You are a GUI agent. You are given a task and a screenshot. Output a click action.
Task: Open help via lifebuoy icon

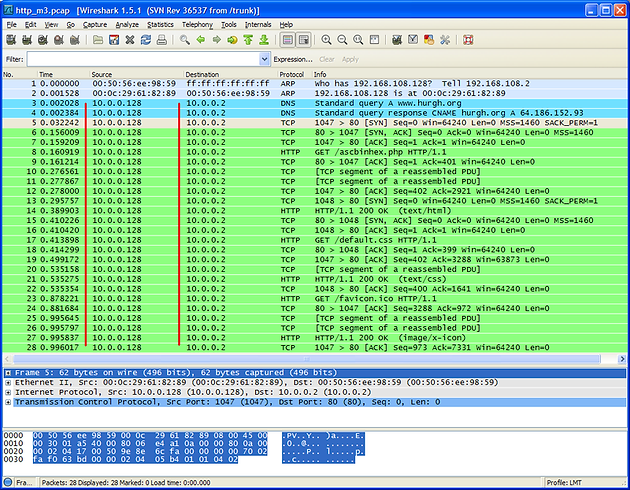468,40
